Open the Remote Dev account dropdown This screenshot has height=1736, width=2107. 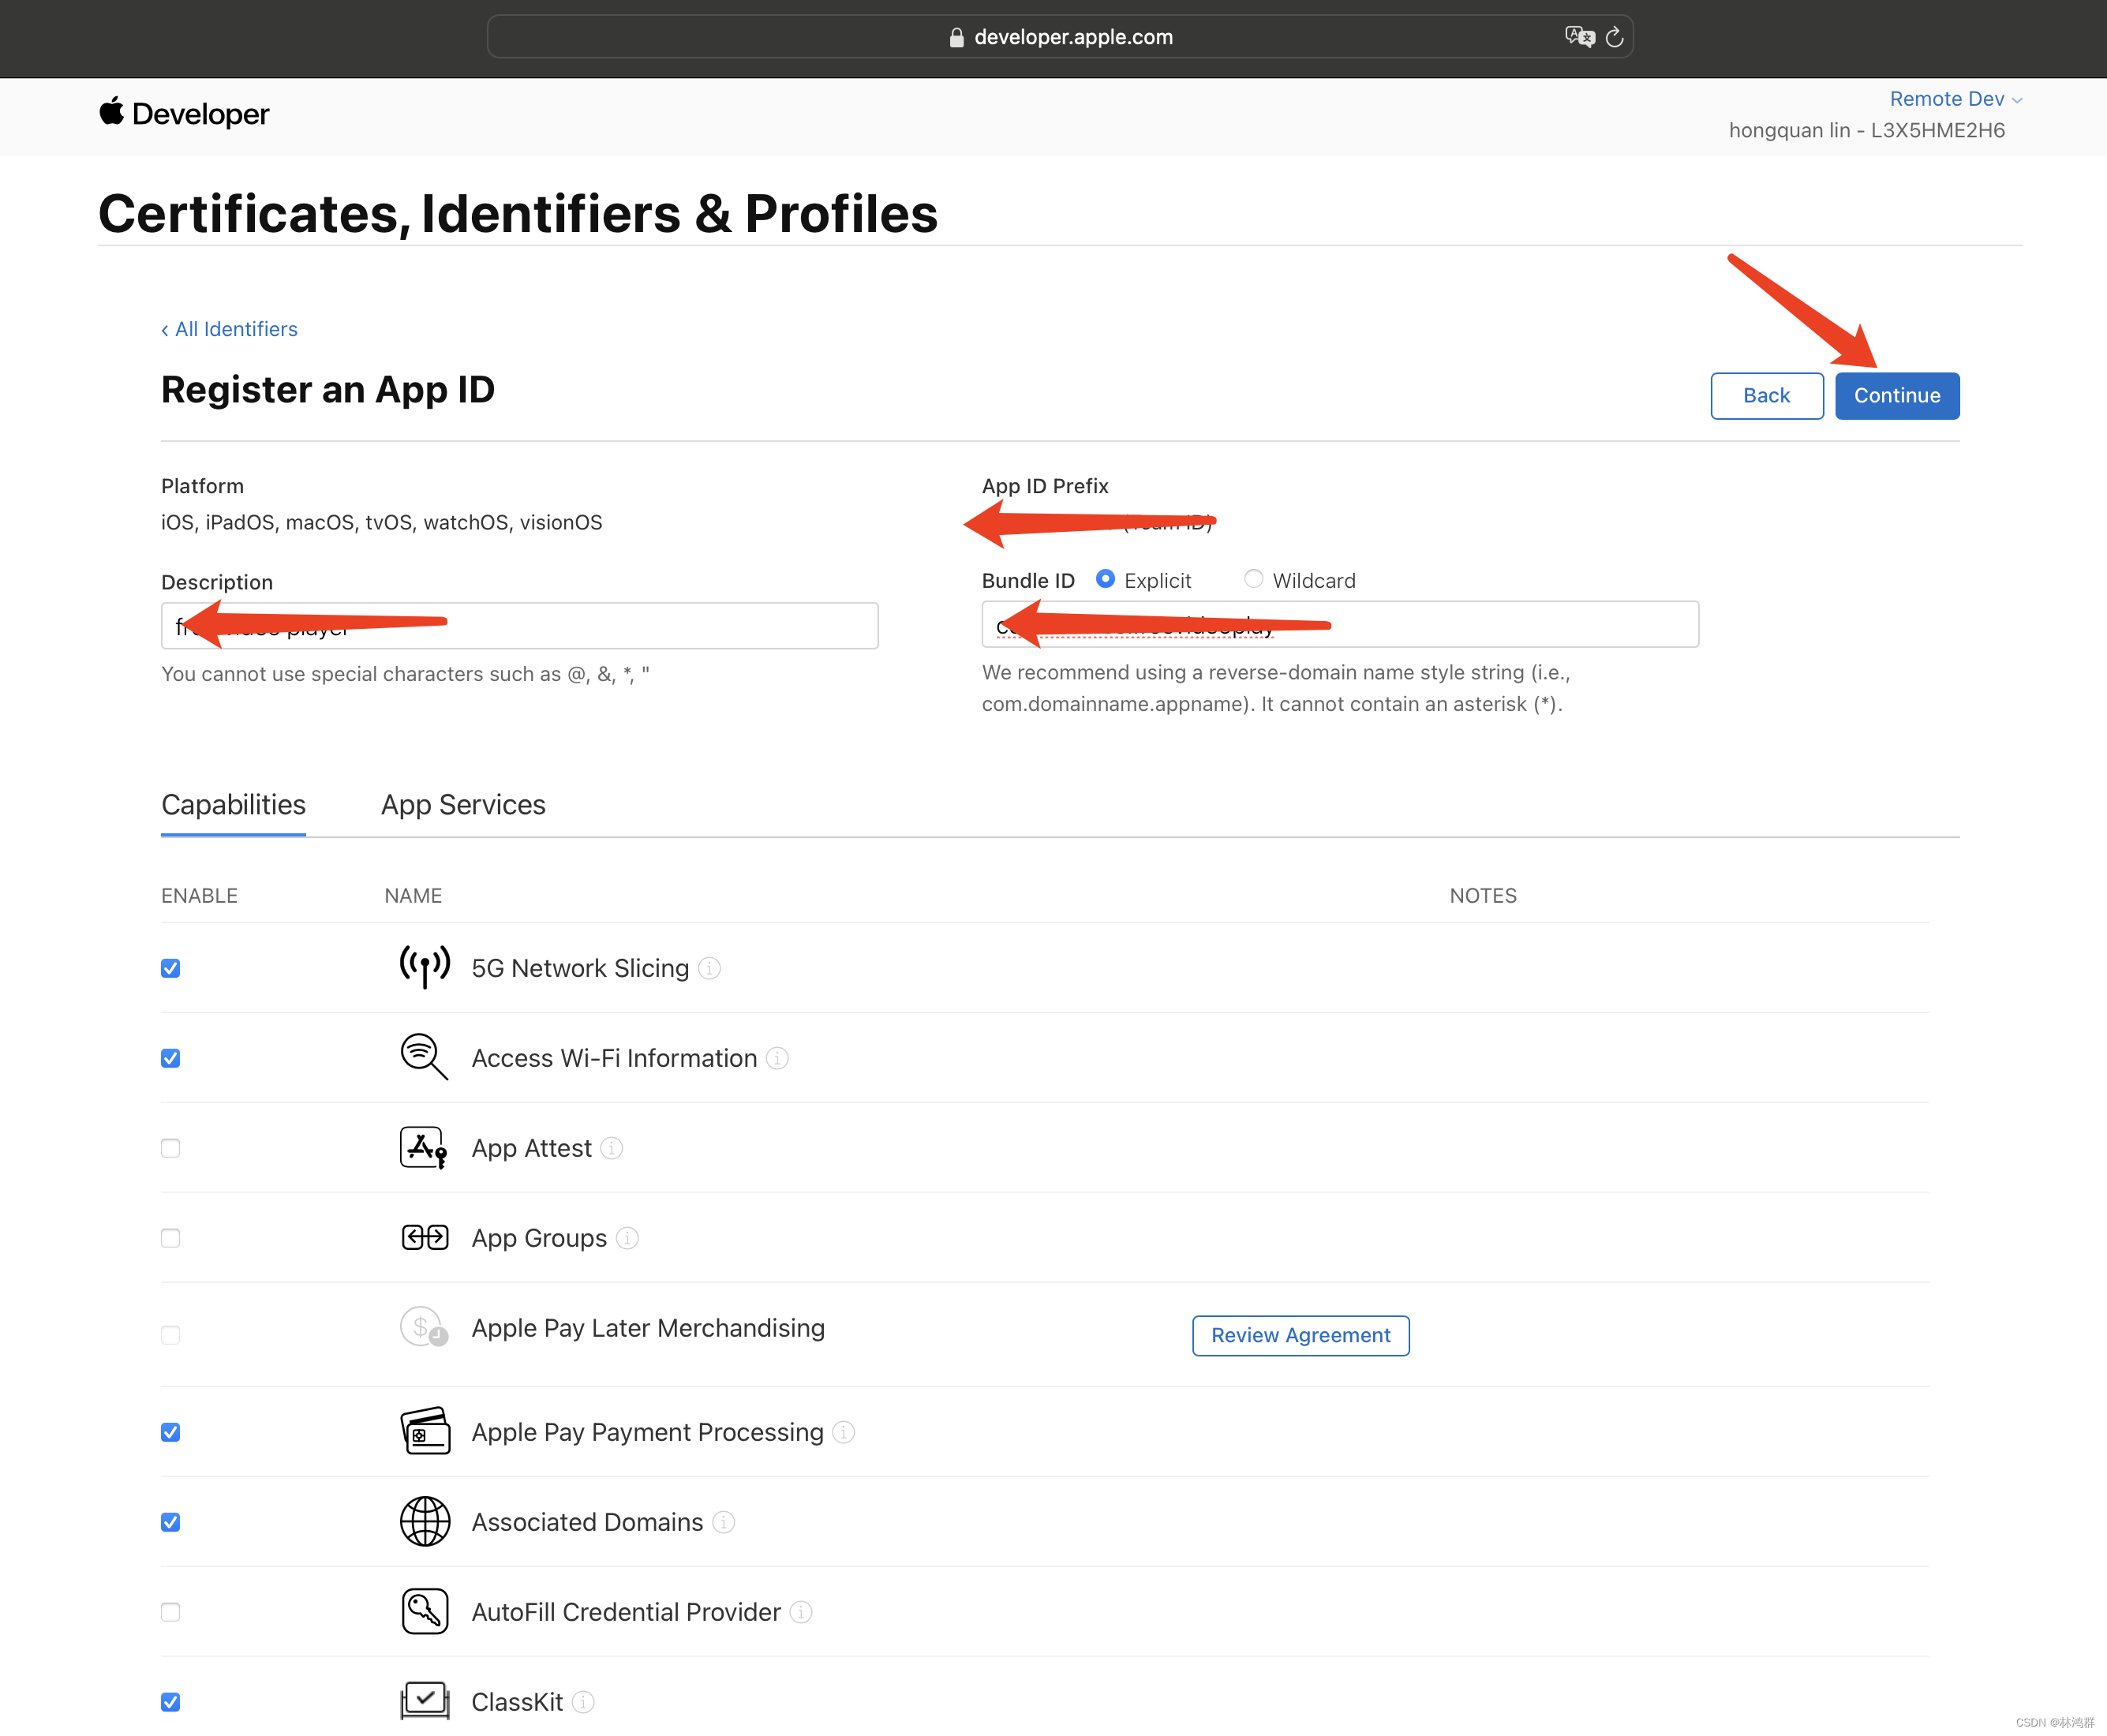[1955, 99]
